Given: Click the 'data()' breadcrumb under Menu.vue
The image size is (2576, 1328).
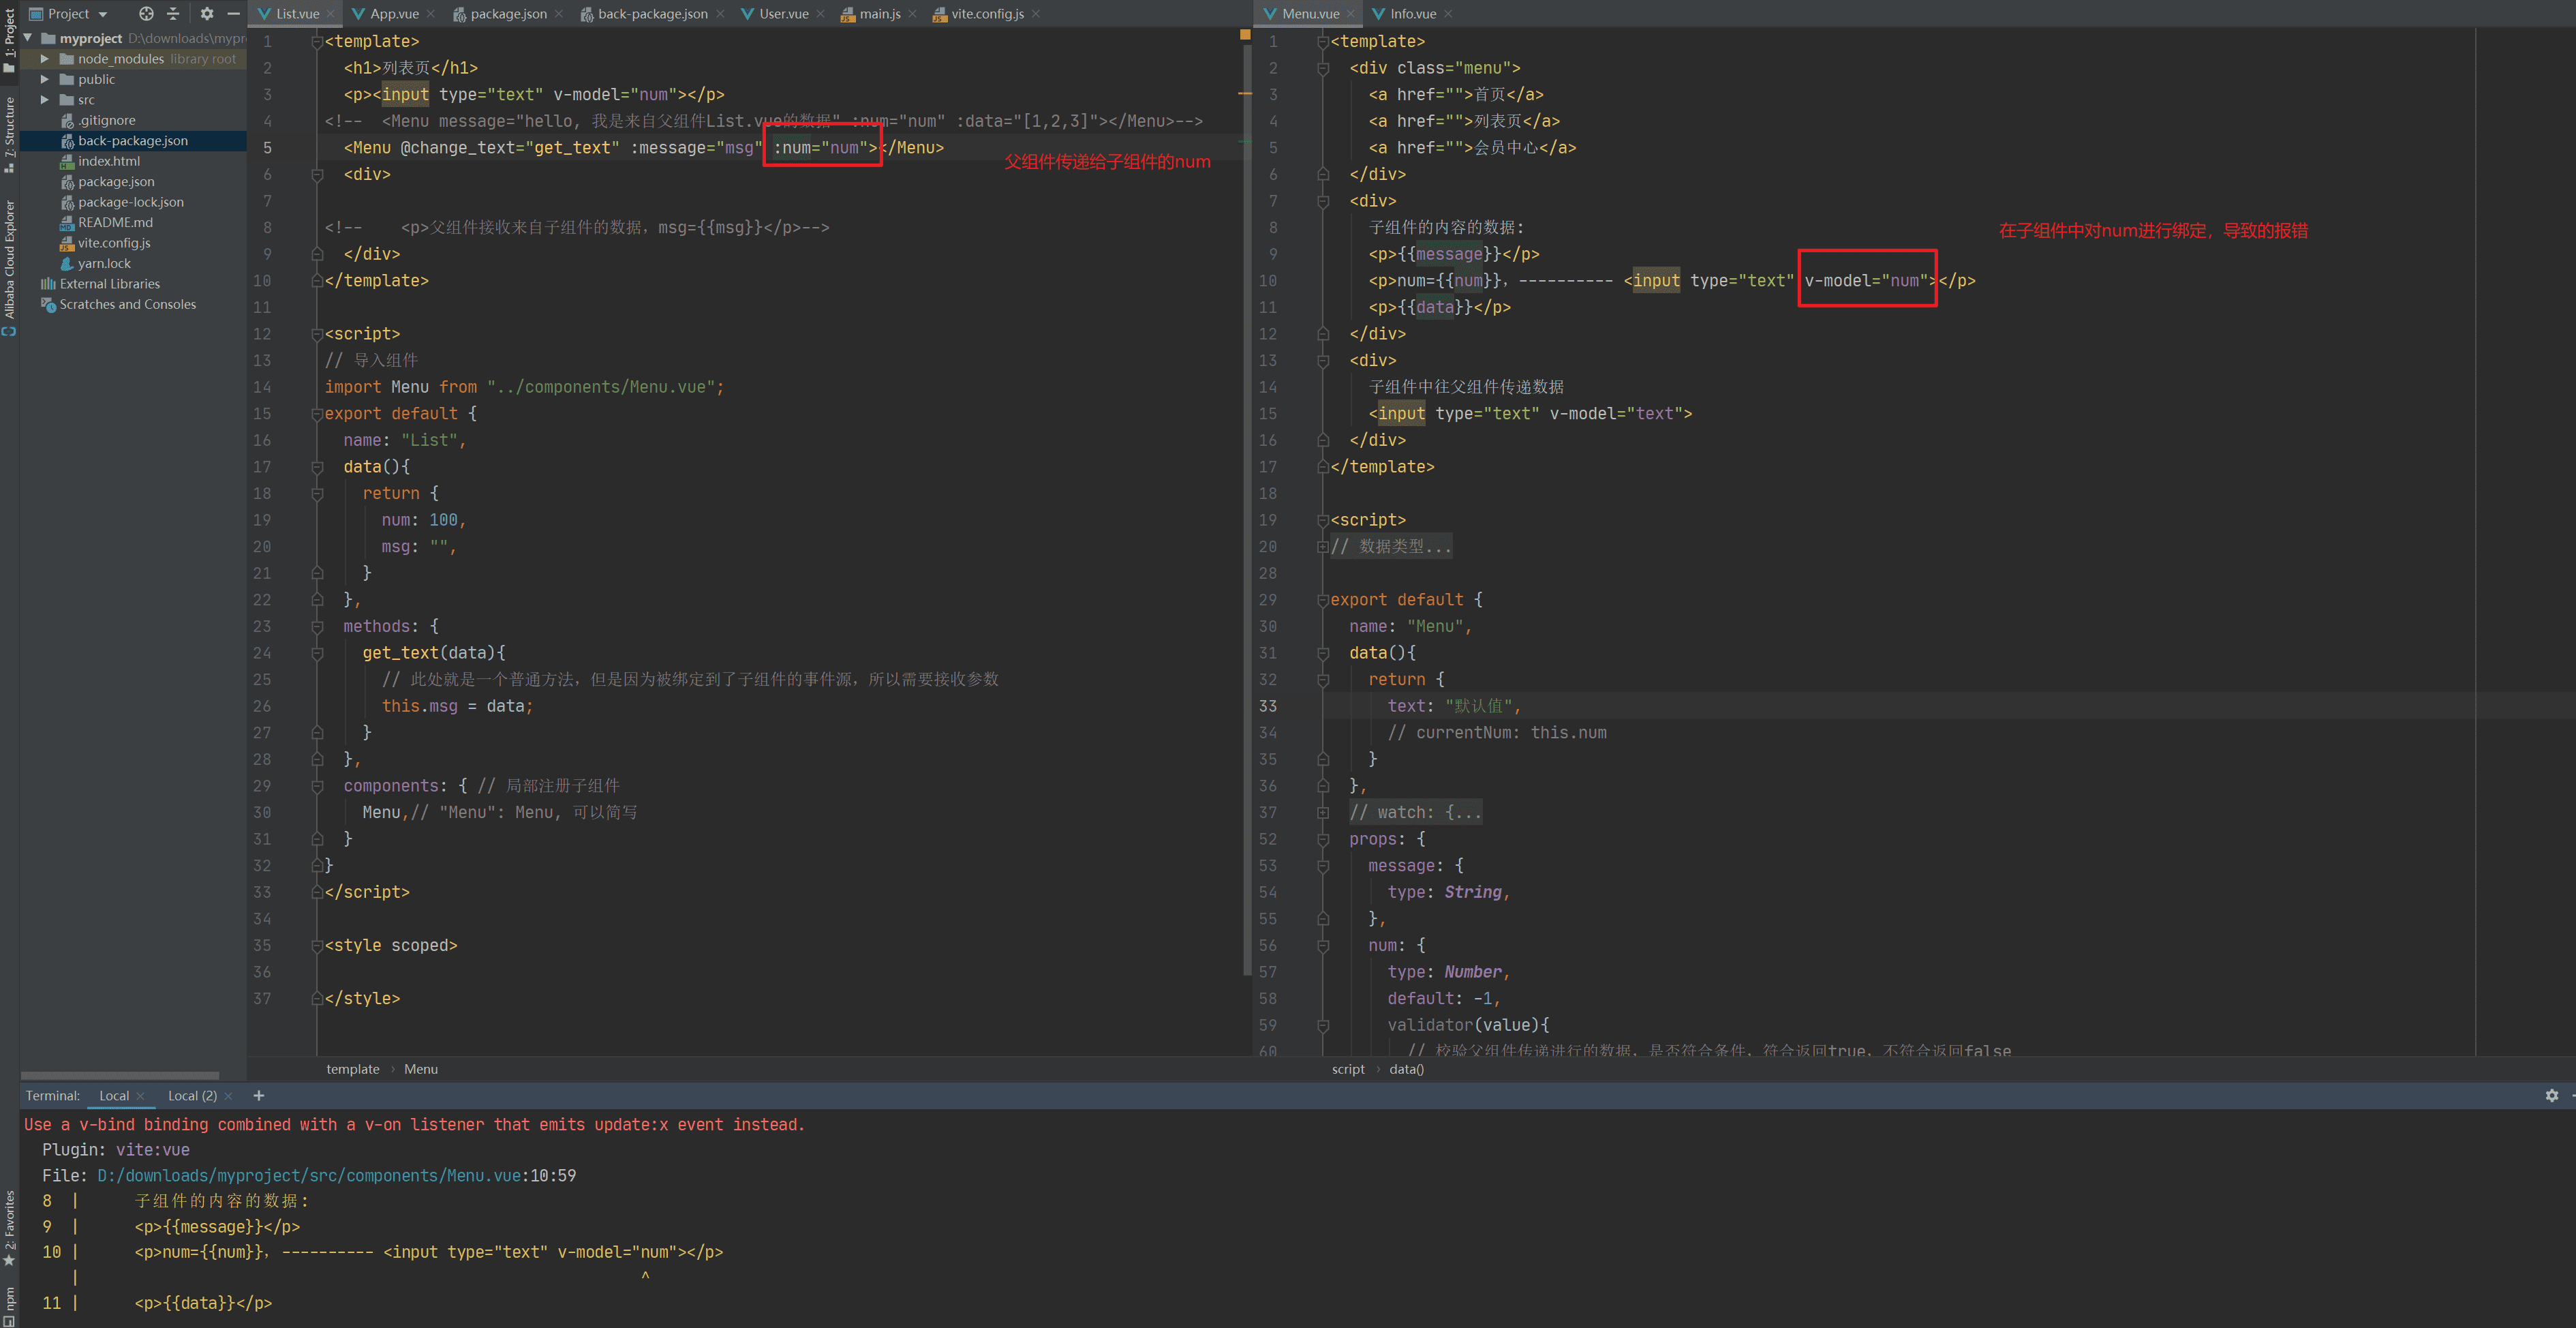Looking at the screenshot, I should tap(1407, 1070).
